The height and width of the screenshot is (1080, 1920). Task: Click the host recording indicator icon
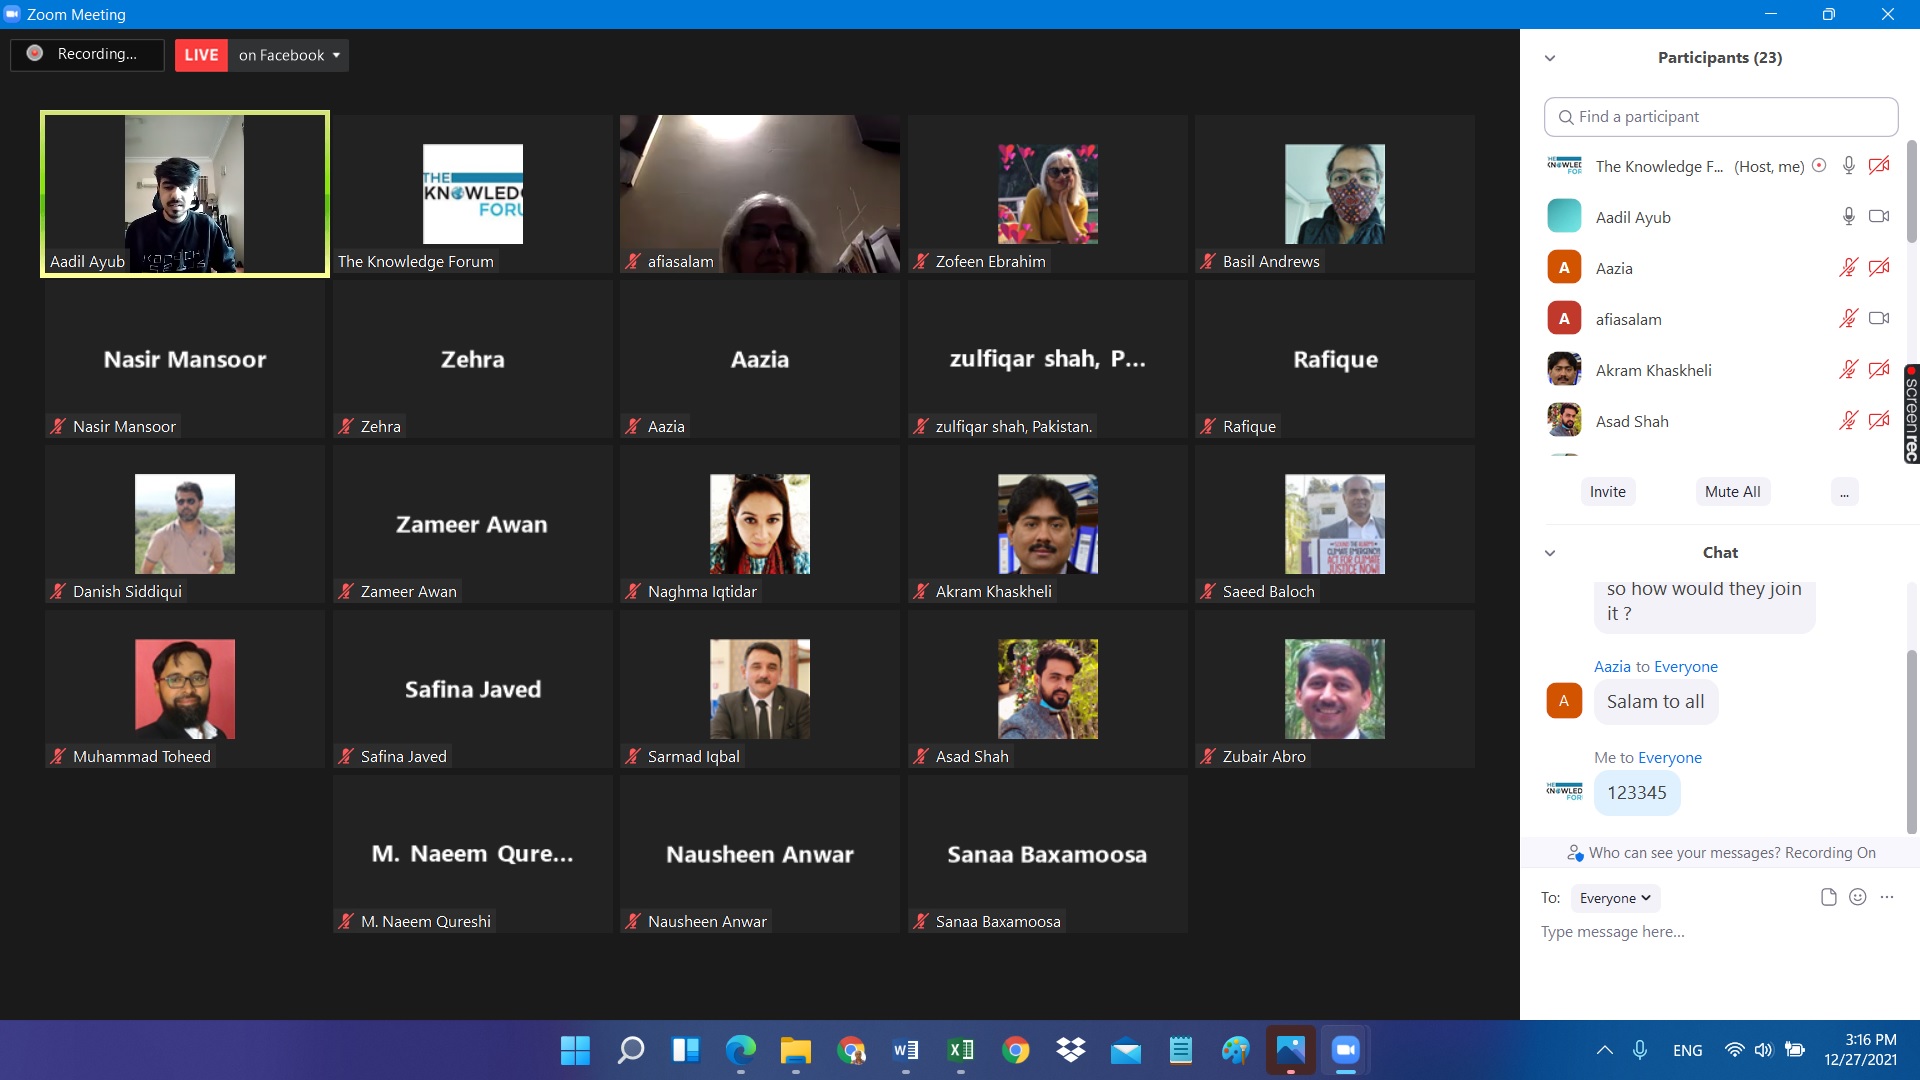click(1819, 166)
